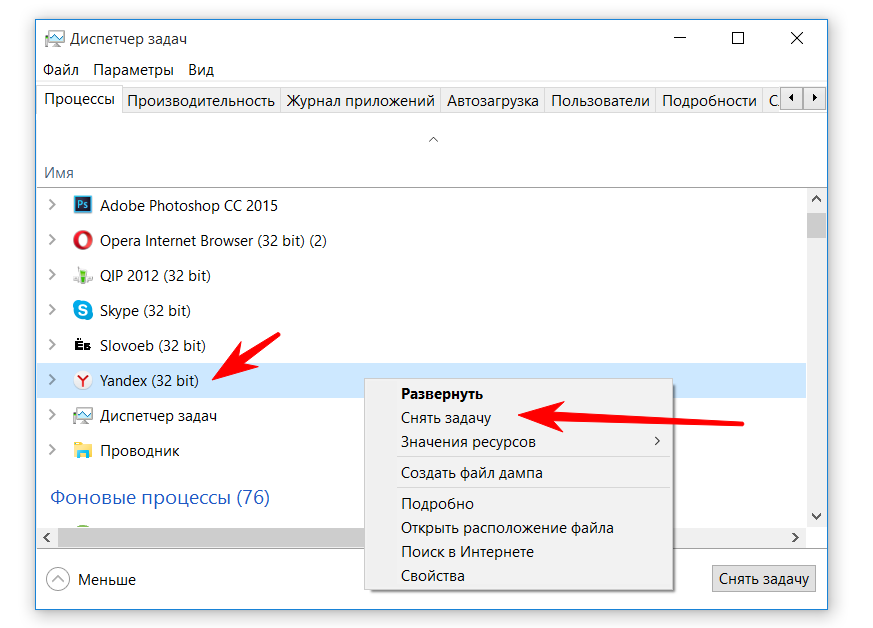Collapse view with the Меньше toggle
The height and width of the screenshot is (628, 873).
pos(59,580)
